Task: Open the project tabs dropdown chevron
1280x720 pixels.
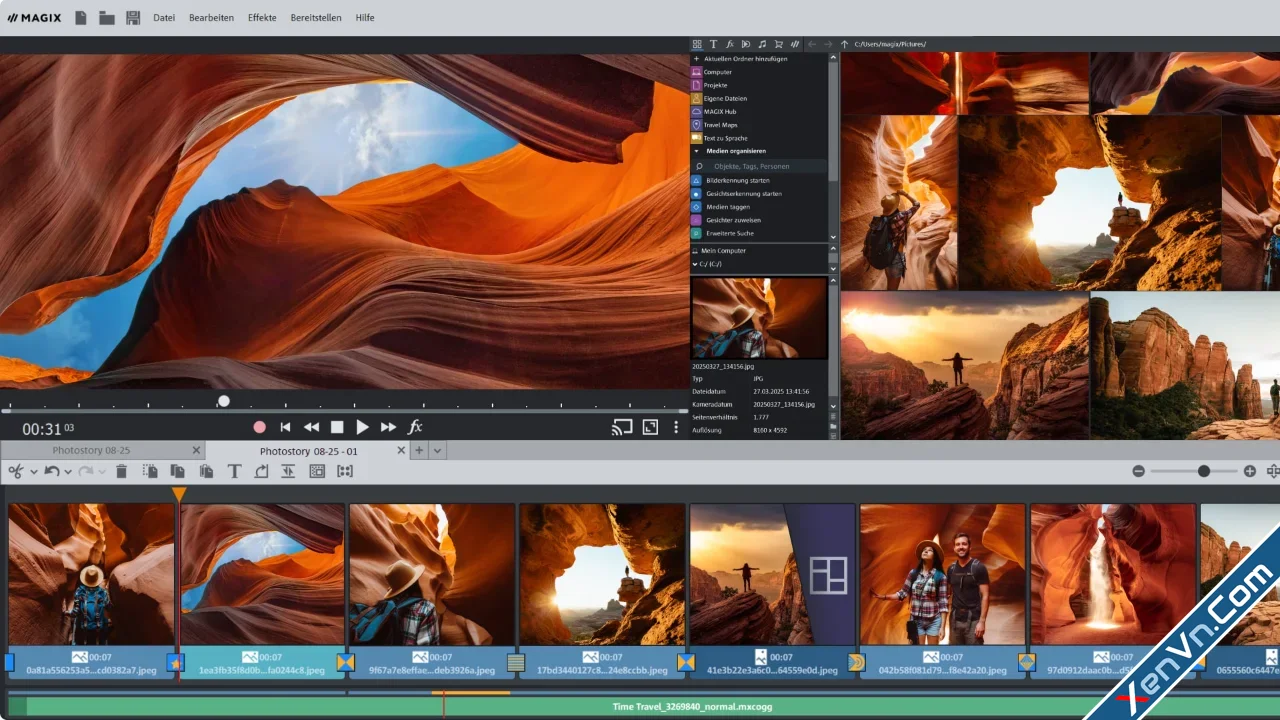Action: click(x=437, y=451)
